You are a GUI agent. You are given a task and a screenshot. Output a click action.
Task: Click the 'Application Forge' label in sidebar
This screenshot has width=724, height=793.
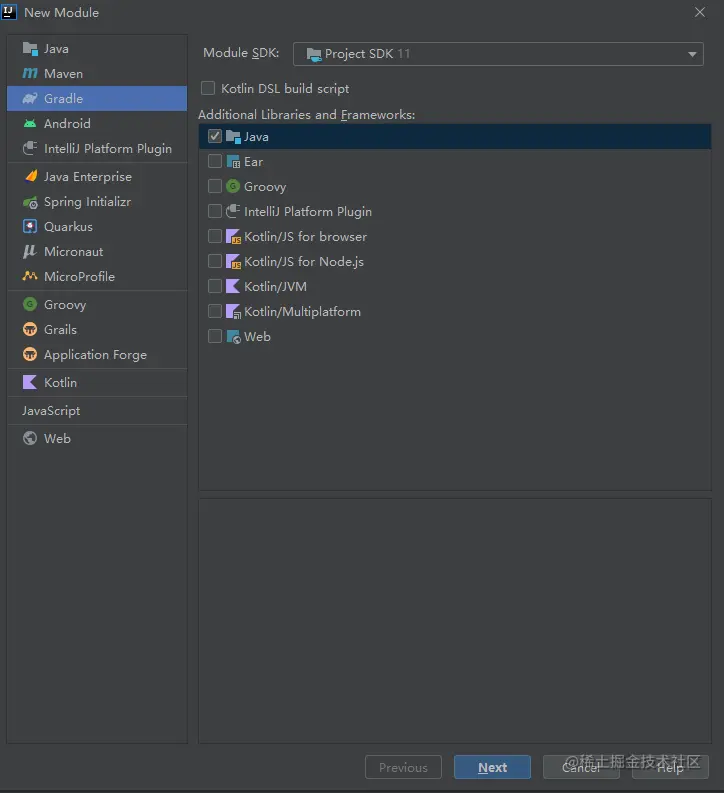click(96, 355)
